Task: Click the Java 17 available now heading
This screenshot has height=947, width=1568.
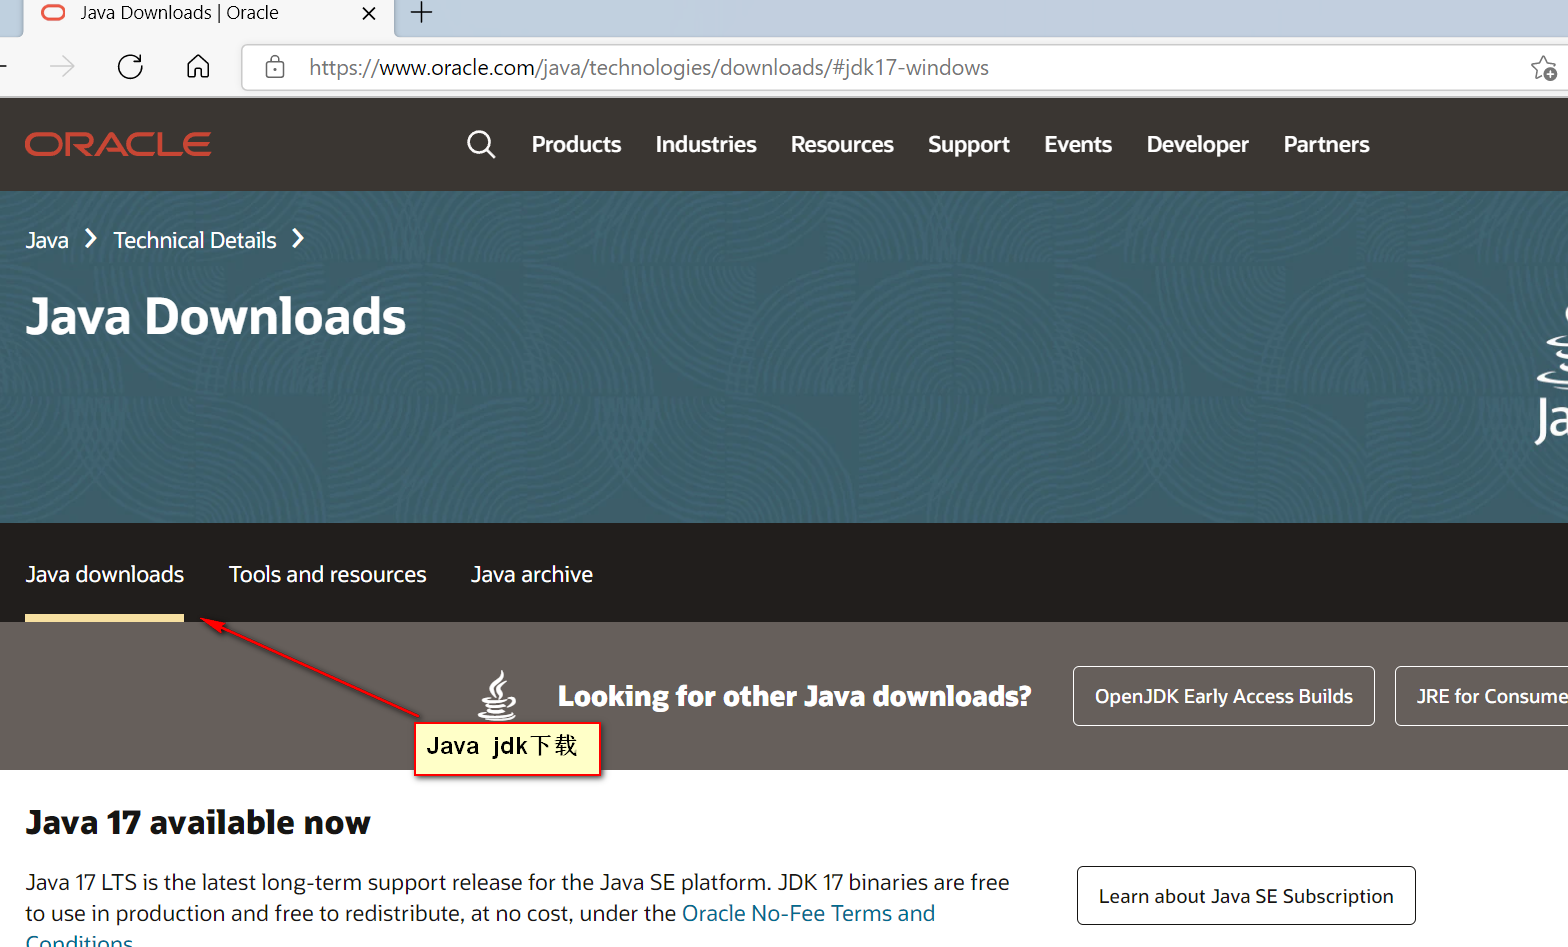Action: (x=198, y=822)
